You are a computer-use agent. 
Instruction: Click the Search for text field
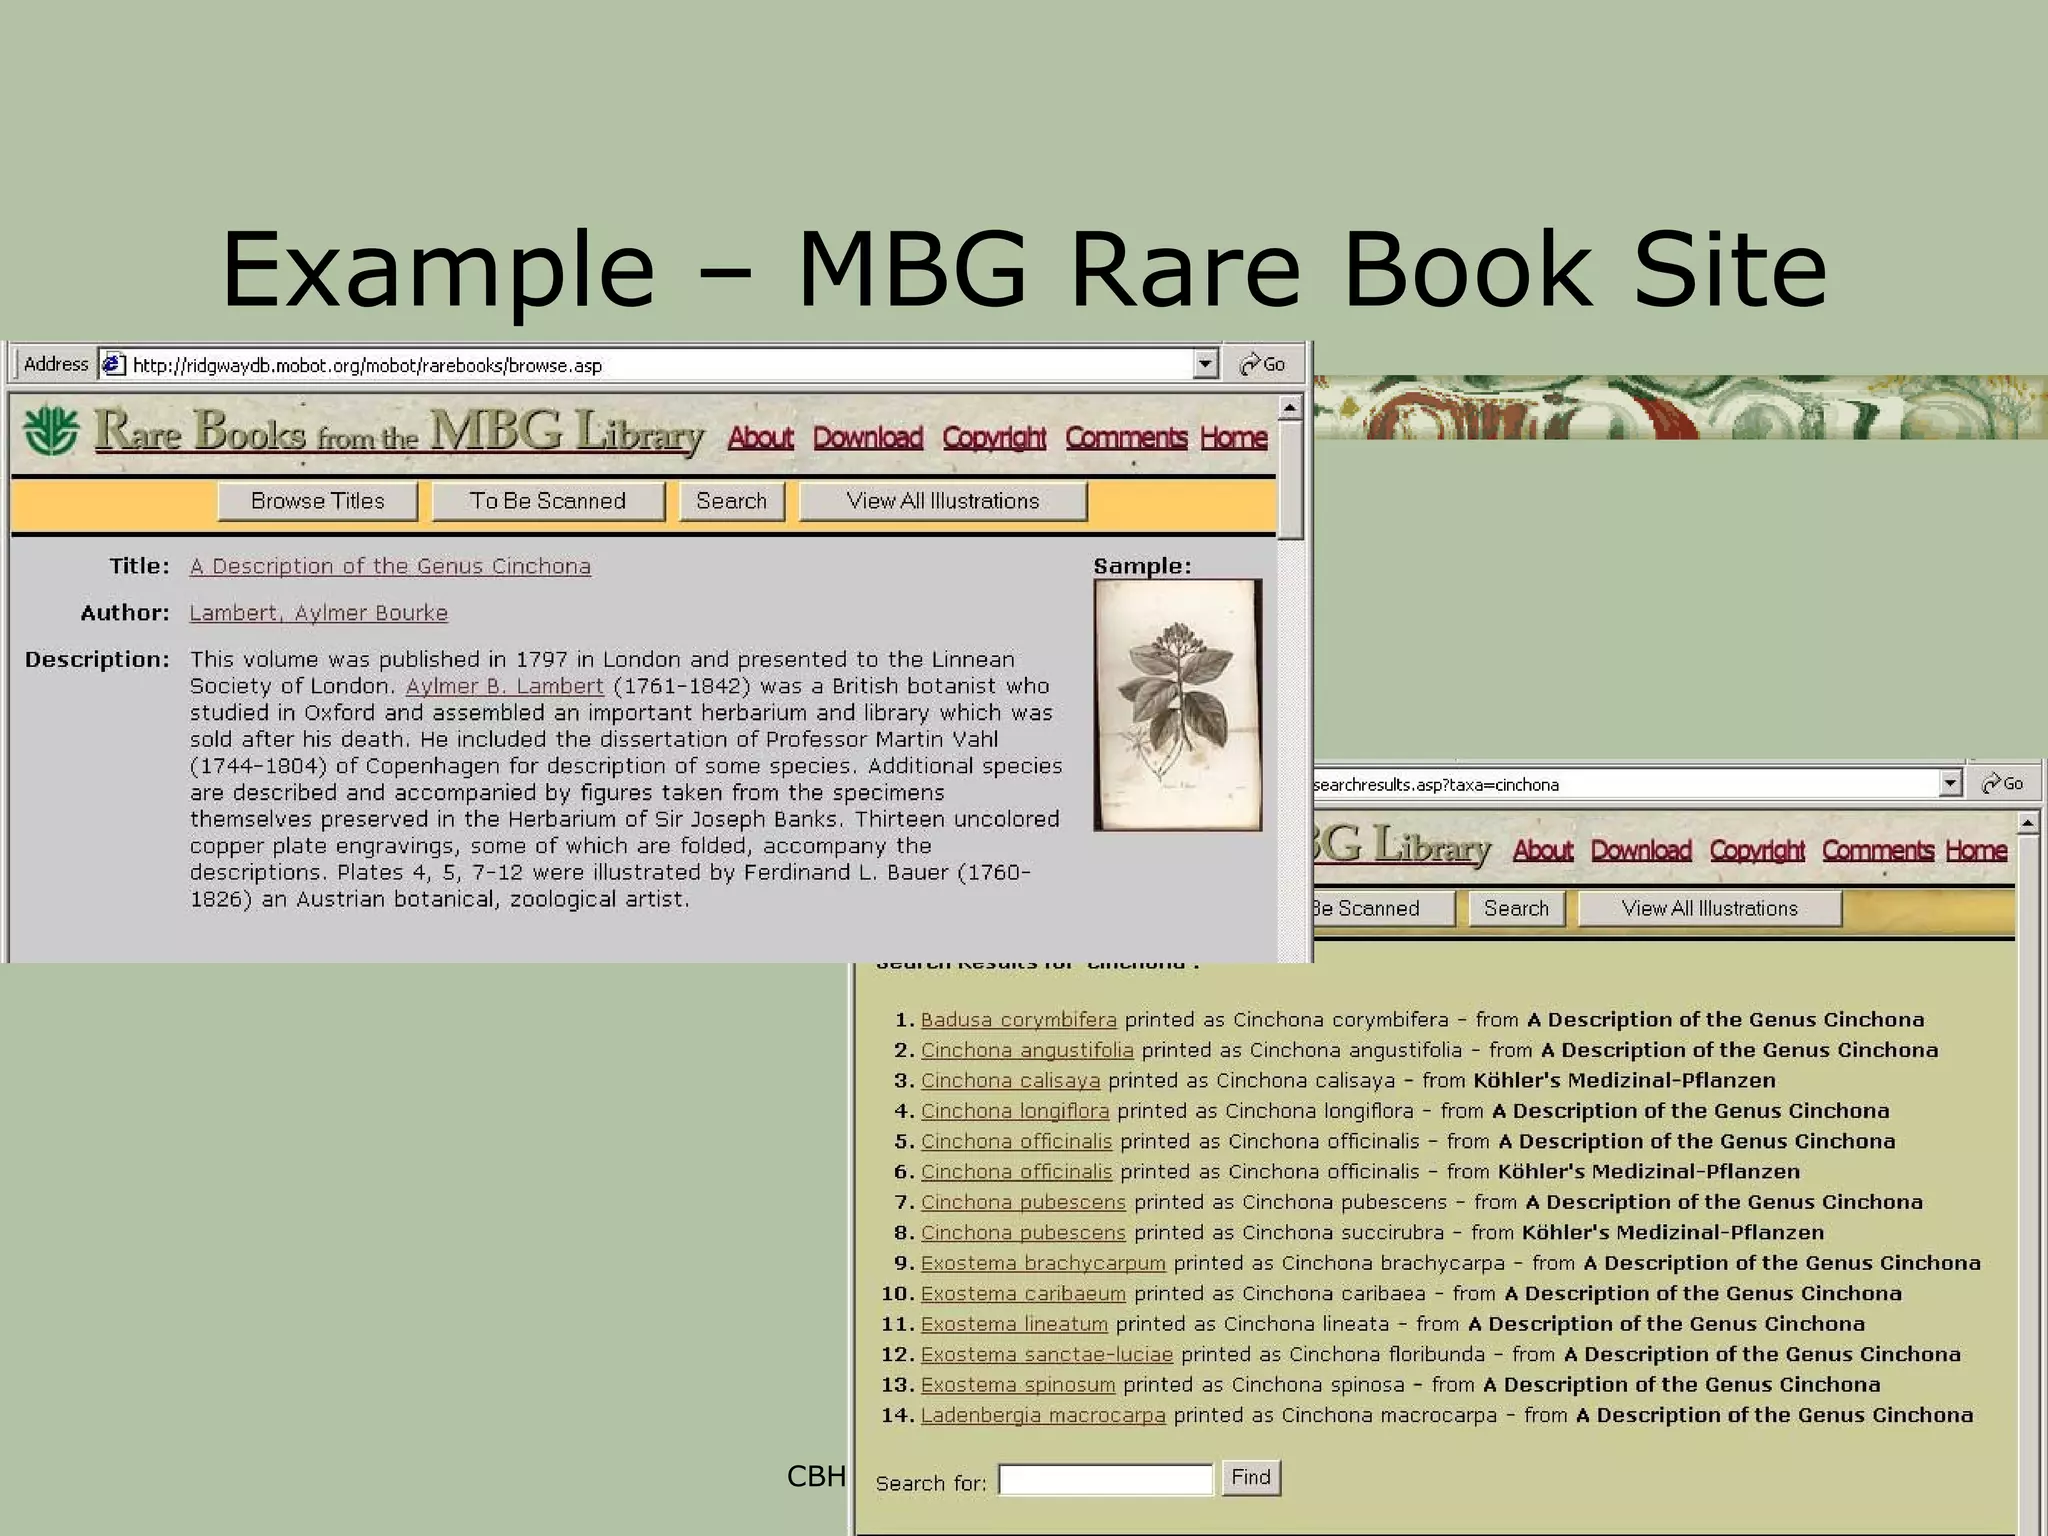[1106, 1479]
